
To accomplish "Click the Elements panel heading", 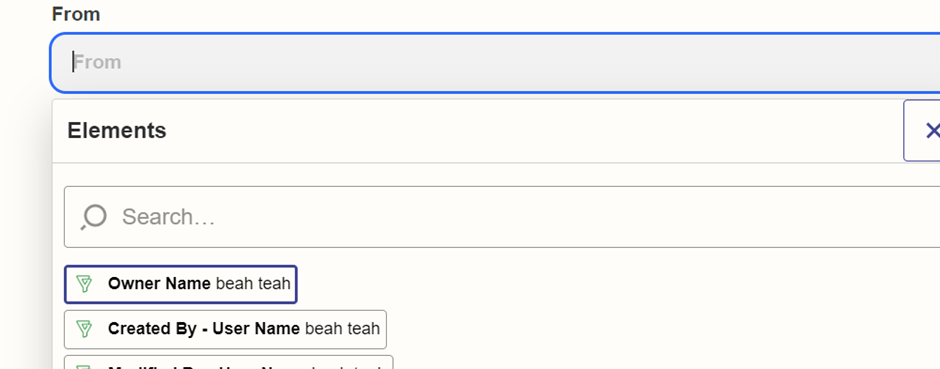I will click(x=117, y=131).
